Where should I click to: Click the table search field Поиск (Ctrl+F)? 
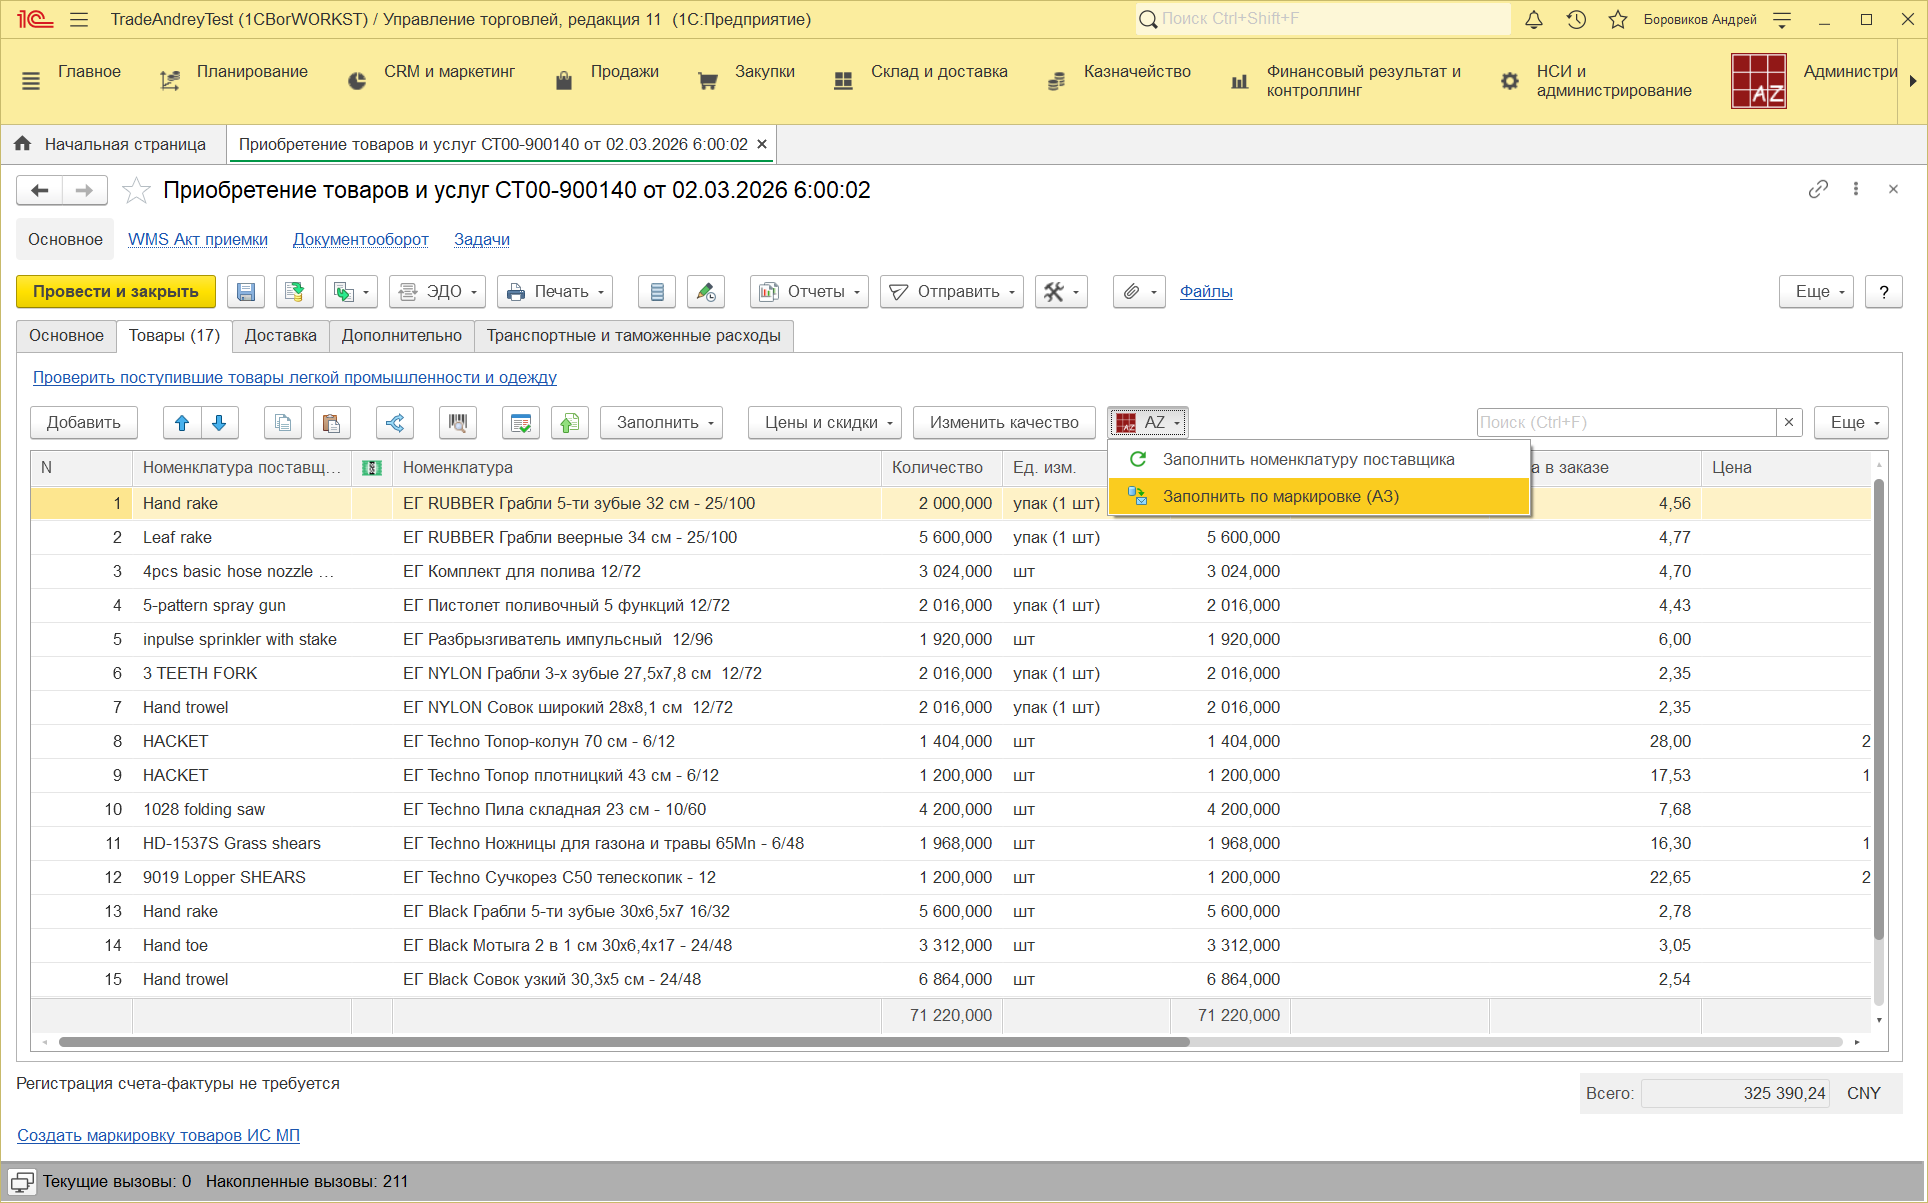[x=1625, y=423]
